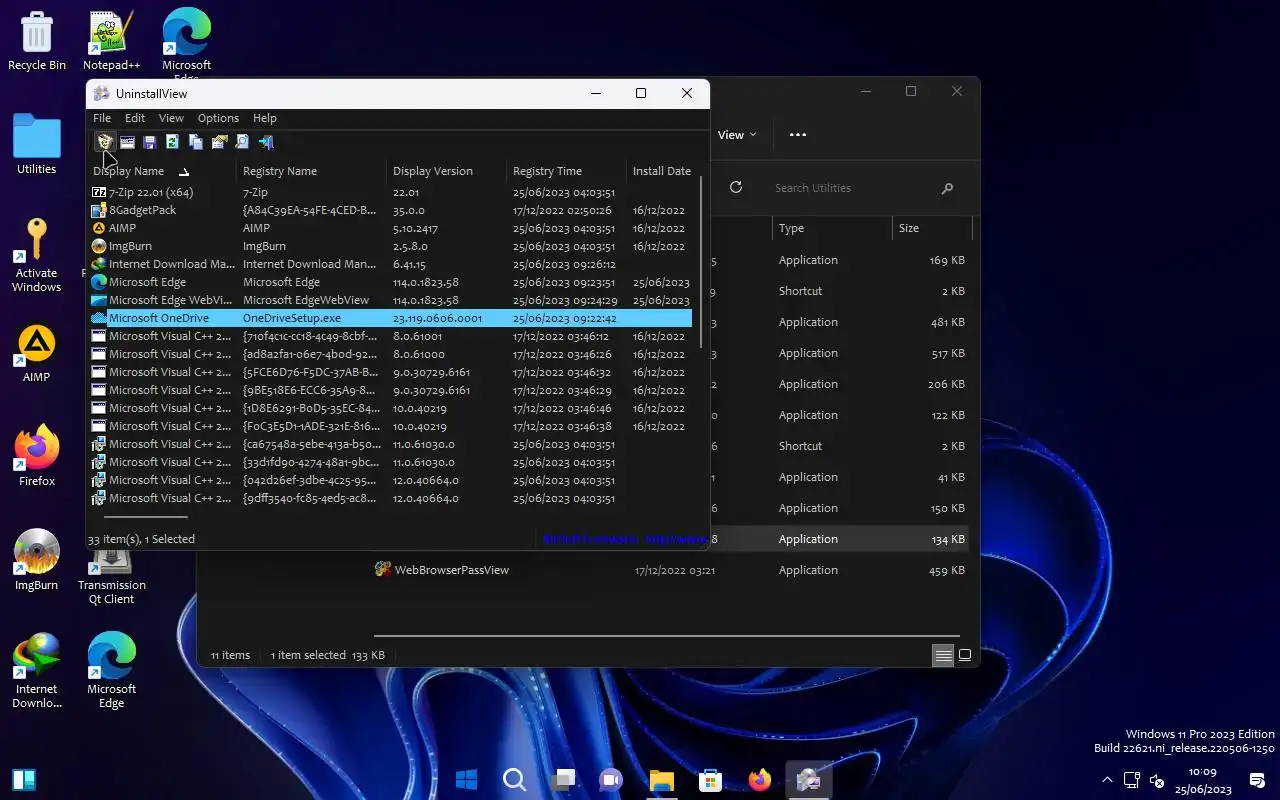
Task: Select the WebBrowserPassView file in Explorer
Action: pyautogui.click(x=670, y=570)
